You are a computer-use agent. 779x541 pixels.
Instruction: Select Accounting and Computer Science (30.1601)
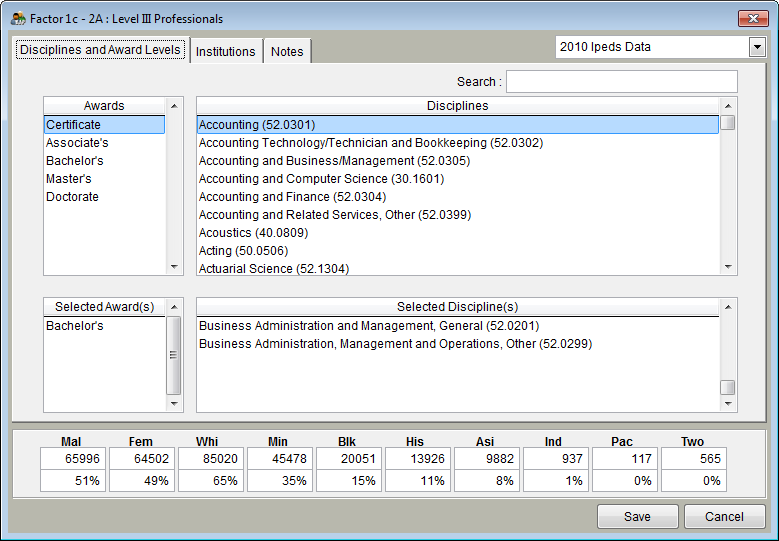coord(458,178)
